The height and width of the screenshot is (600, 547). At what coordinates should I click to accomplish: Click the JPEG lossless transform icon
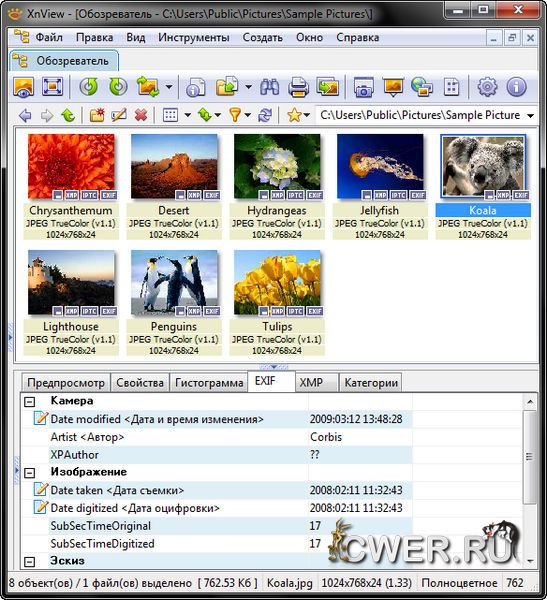(148, 86)
